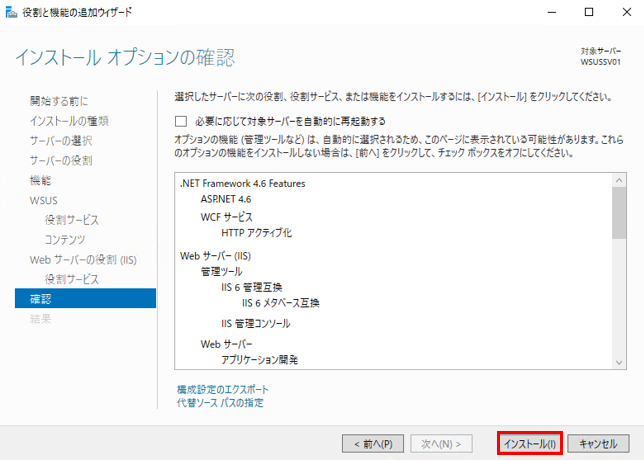Click the indented Web サーバー entry below IIS 管理コンソール

(x=226, y=344)
